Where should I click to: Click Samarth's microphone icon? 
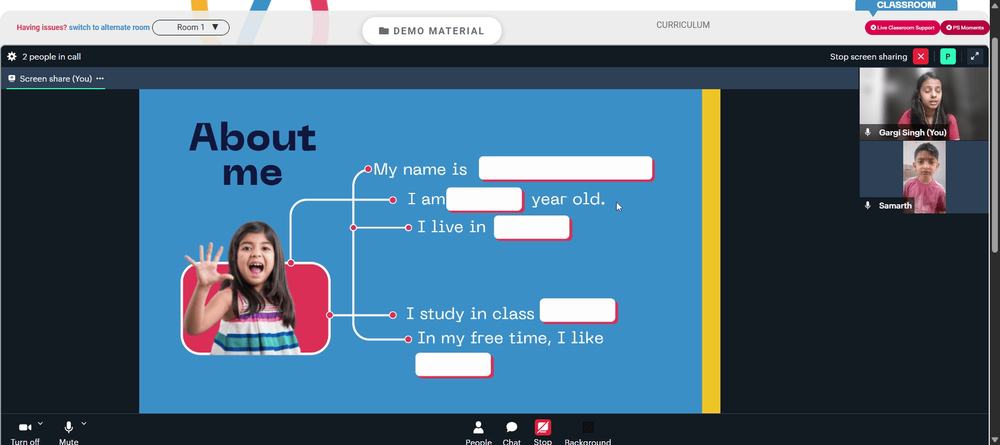click(867, 205)
